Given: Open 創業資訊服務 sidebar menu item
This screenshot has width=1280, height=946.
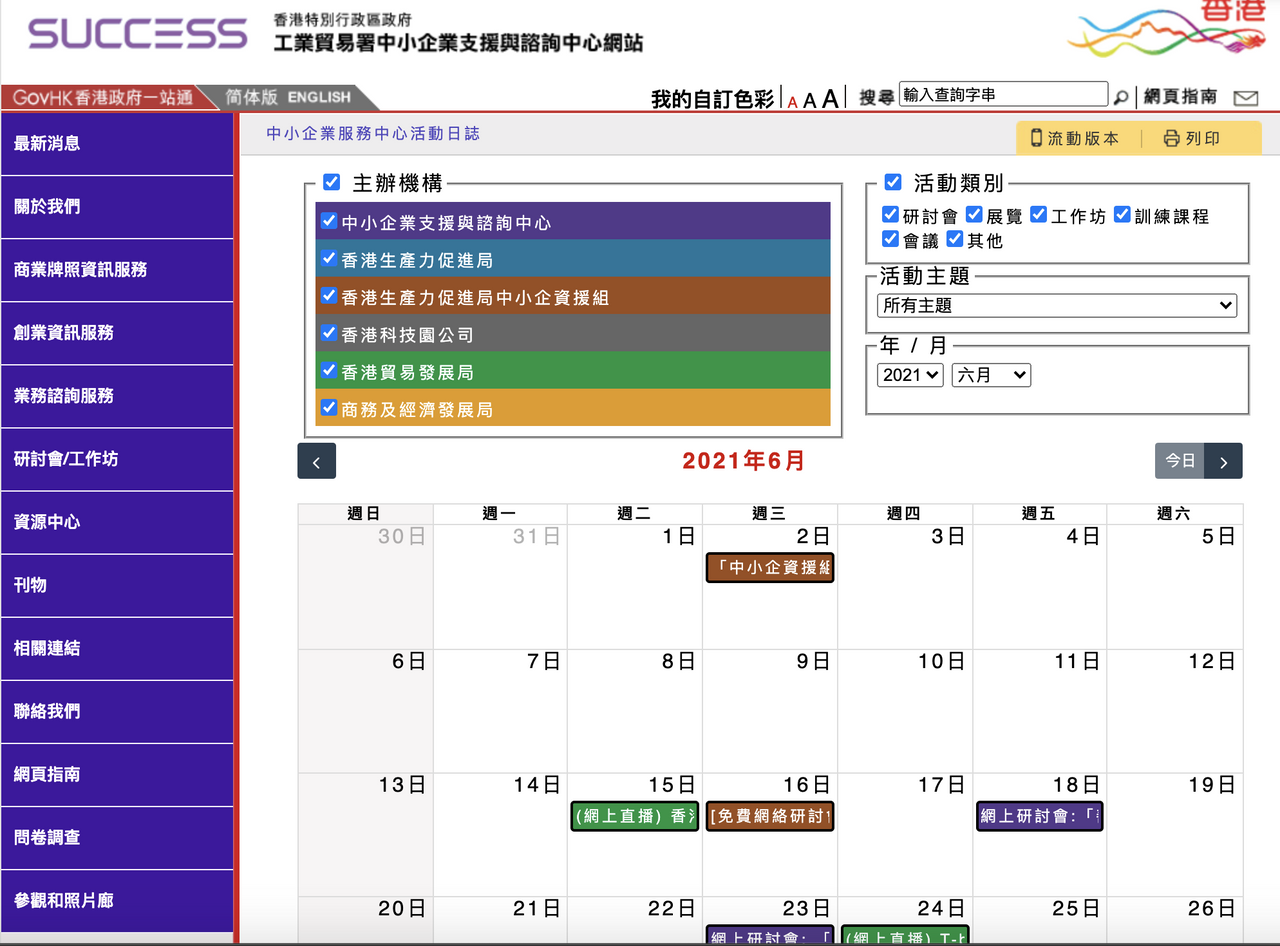Looking at the screenshot, I should point(117,333).
